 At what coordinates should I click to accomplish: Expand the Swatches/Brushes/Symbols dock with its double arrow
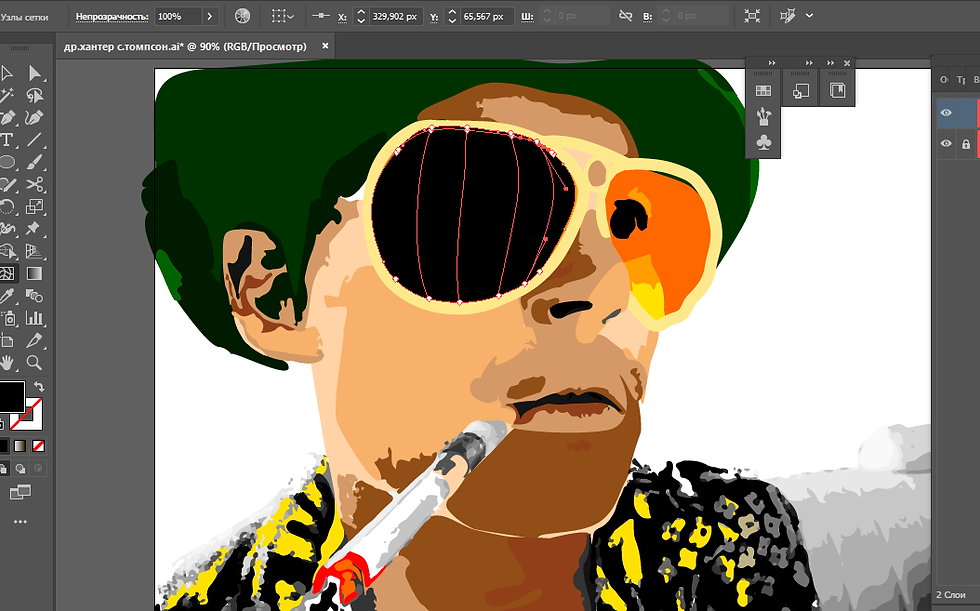click(x=772, y=63)
